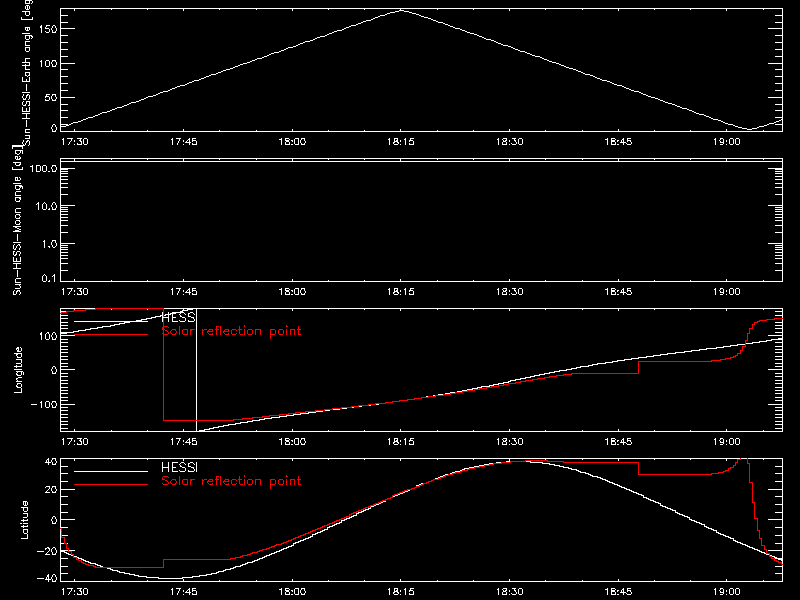Click 18:45 under the Earth angle plot
The image size is (800, 600).
point(618,142)
